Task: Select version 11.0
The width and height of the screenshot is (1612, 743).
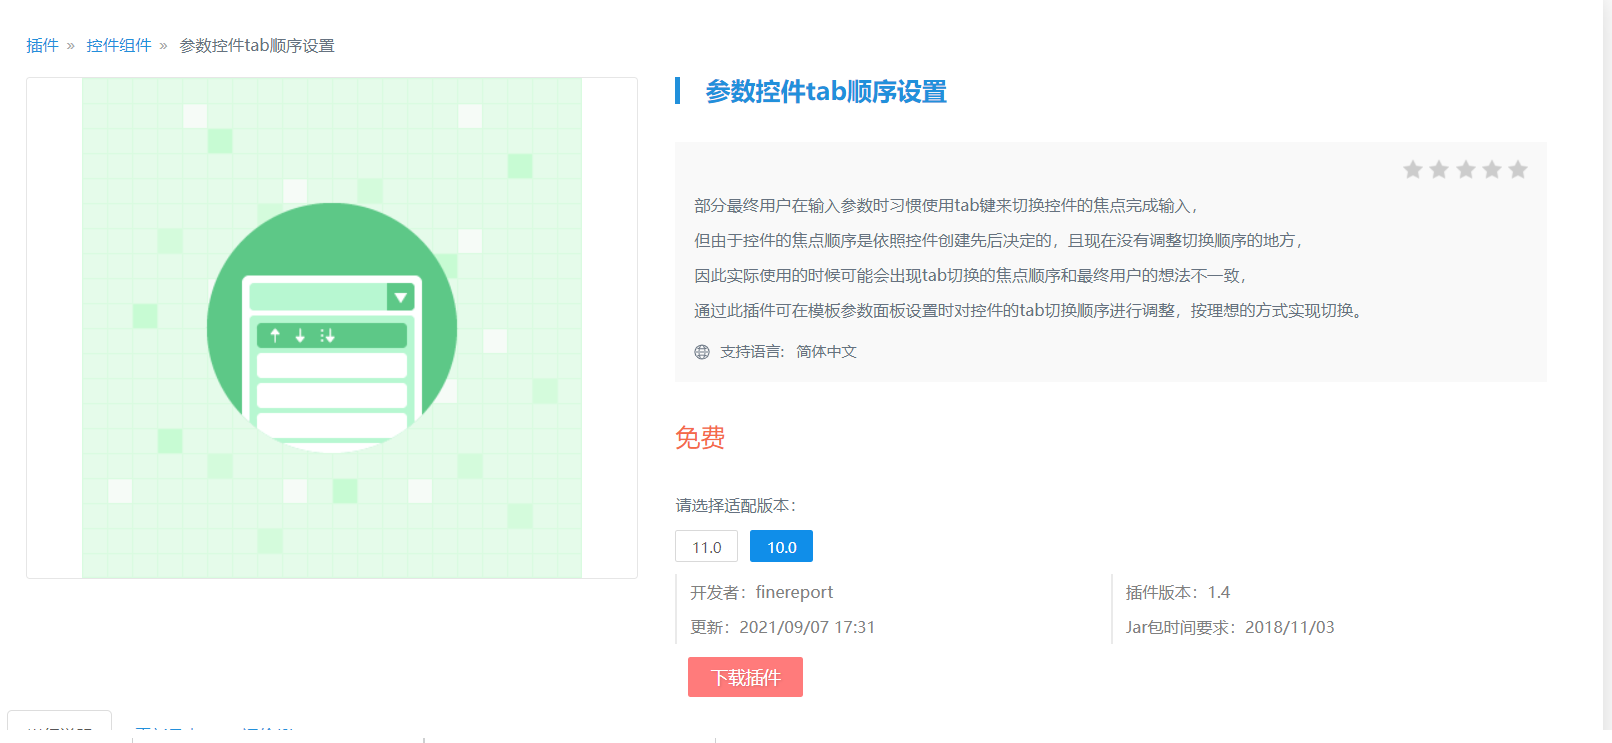Action: (706, 547)
